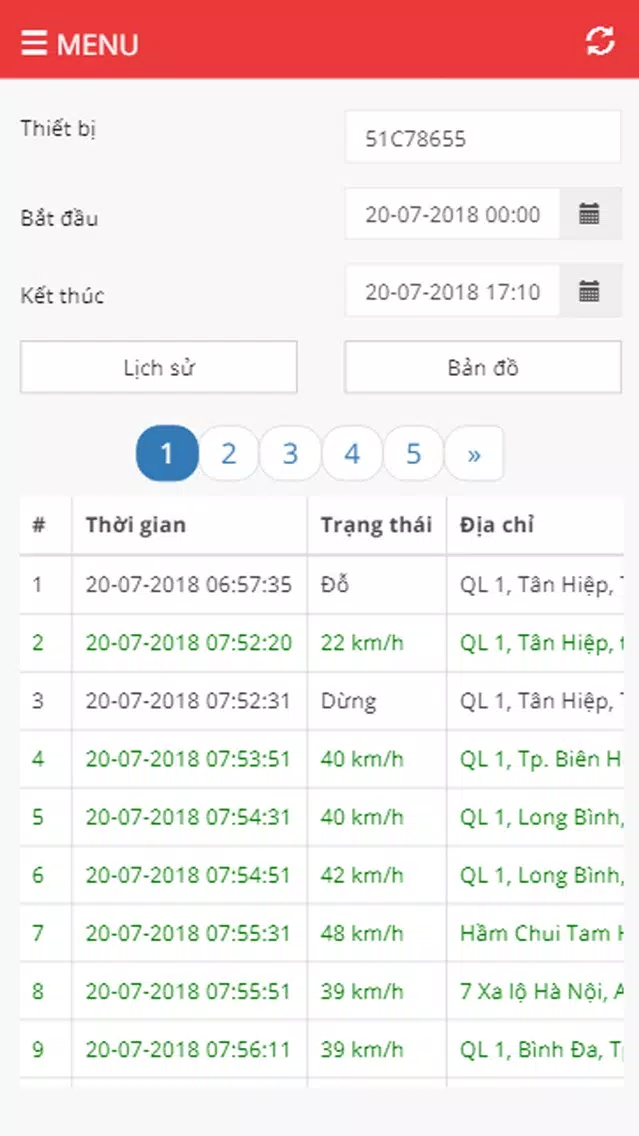The height and width of the screenshot is (1136, 639).
Task: Click address QL 1, Tân Hiệp in row 1
Action: 541,585
